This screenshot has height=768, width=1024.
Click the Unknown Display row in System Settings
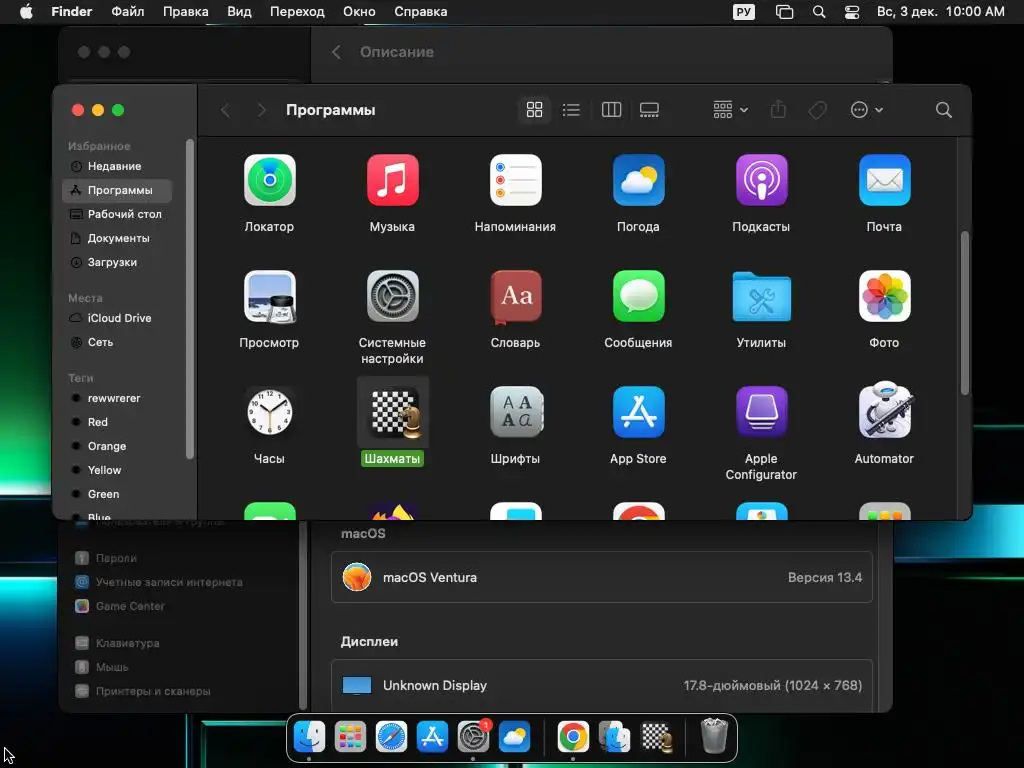(x=601, y=685)
